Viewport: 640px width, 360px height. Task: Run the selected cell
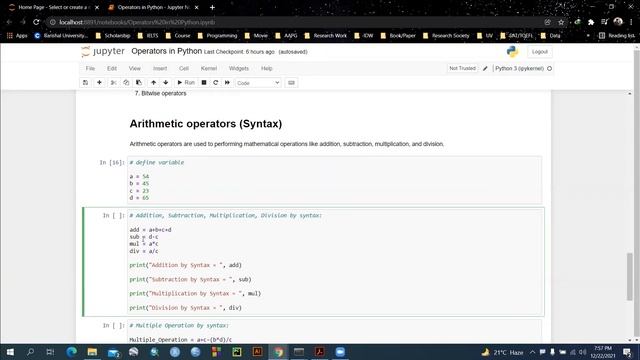click(186, 82)
